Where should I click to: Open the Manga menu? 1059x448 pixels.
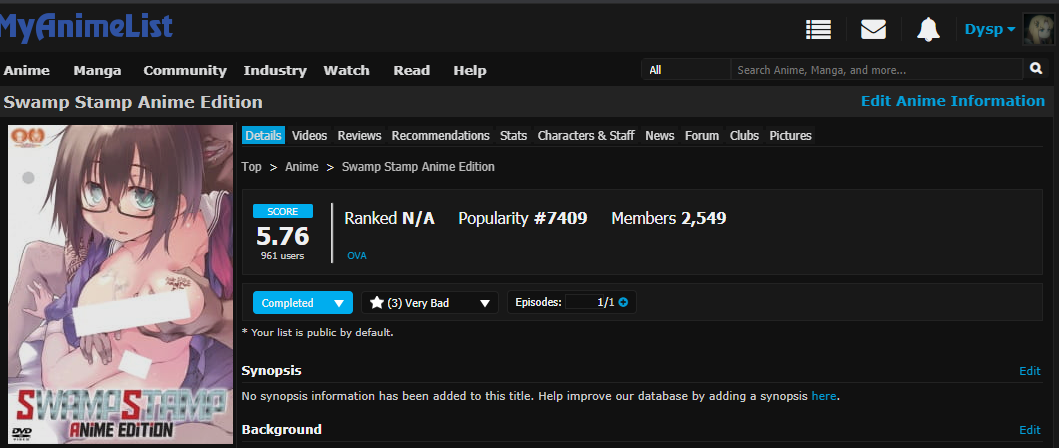[98, 70]
